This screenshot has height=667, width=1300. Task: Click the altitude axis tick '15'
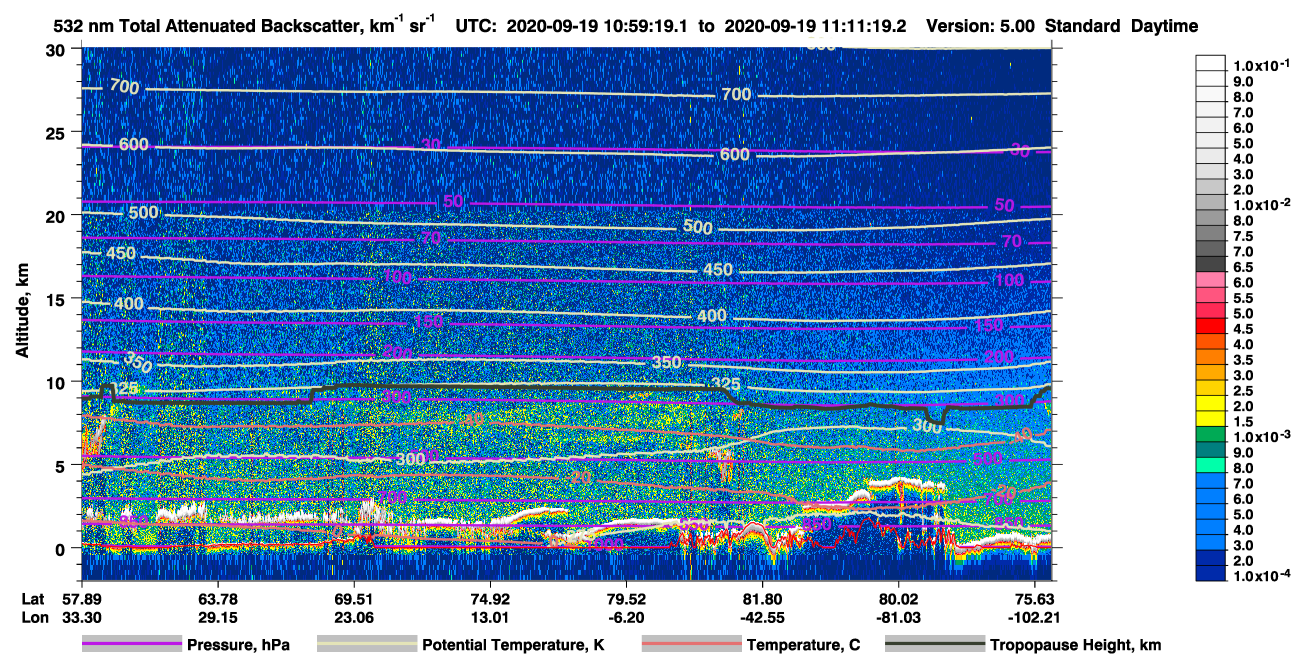57,299
